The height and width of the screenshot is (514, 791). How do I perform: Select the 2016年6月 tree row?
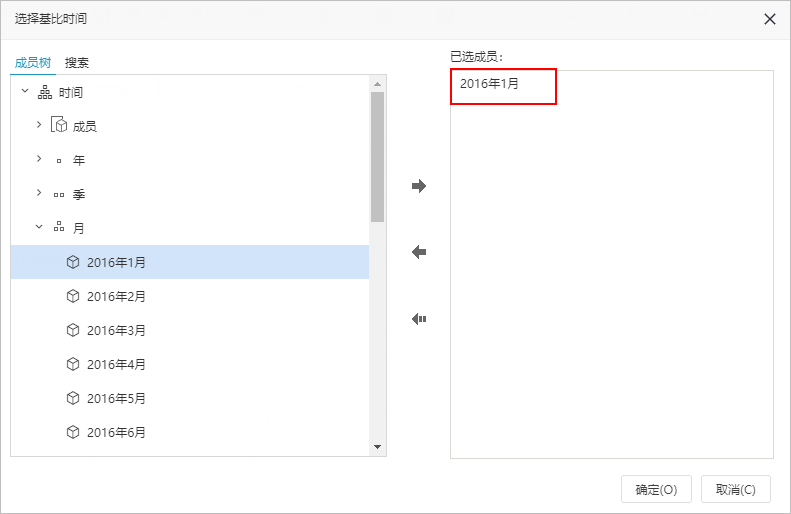coord(190,432)
